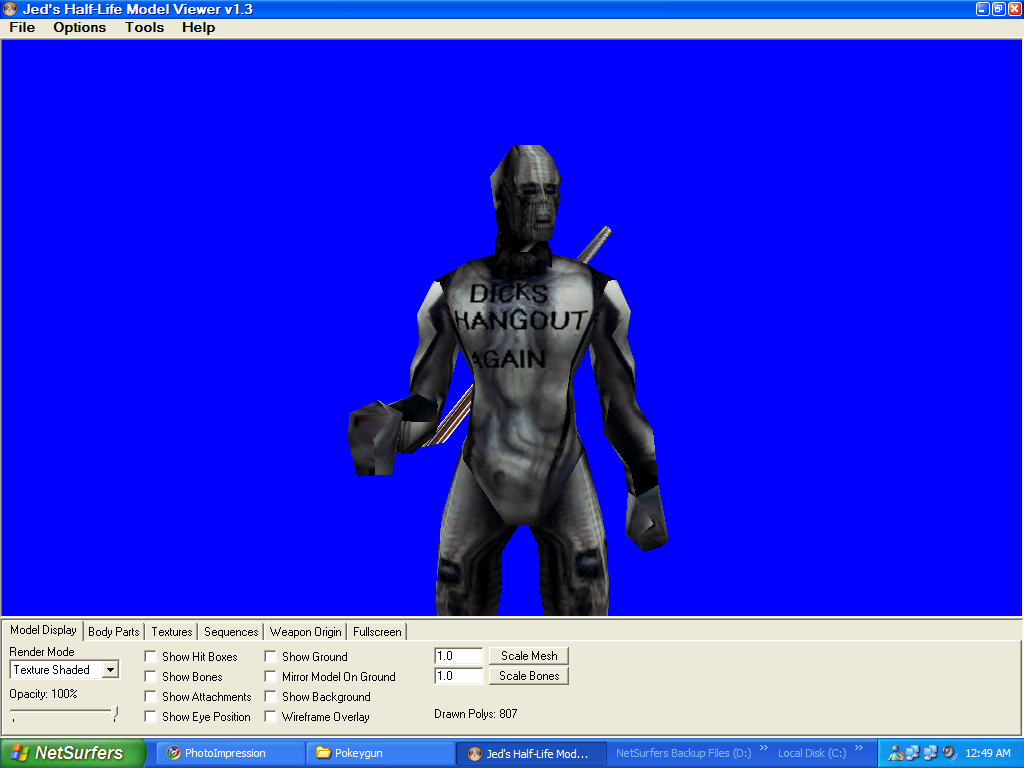Toggle the Show Attachments checkbox
The image size is (1024, 768).
[150, 697]
